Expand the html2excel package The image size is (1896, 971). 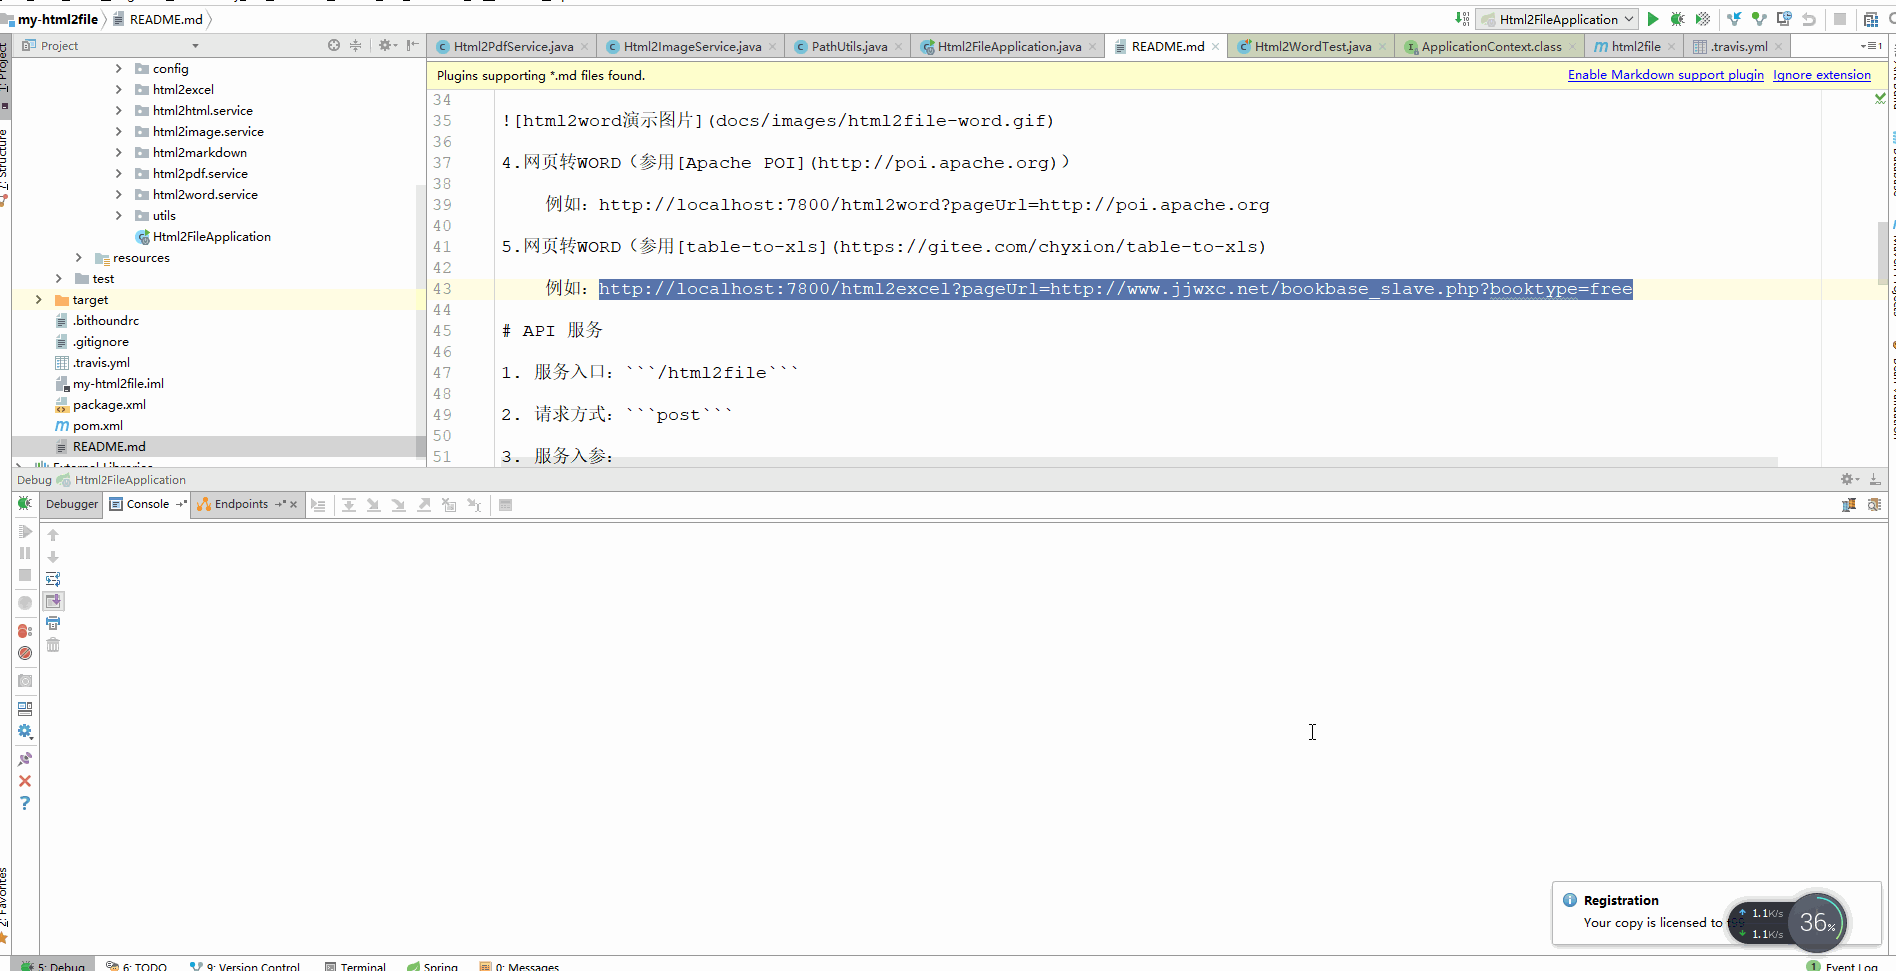pos(118,89)
